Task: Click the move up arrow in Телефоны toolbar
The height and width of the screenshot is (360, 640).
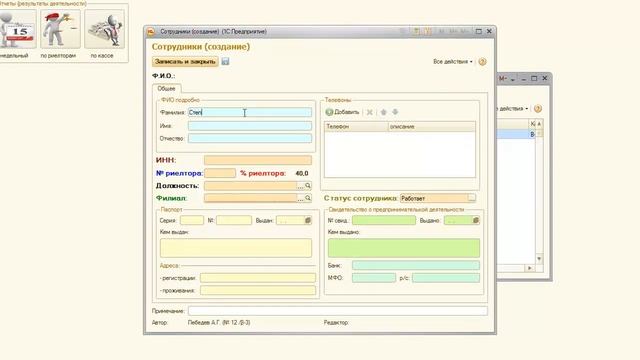Action: coord(383,112)
